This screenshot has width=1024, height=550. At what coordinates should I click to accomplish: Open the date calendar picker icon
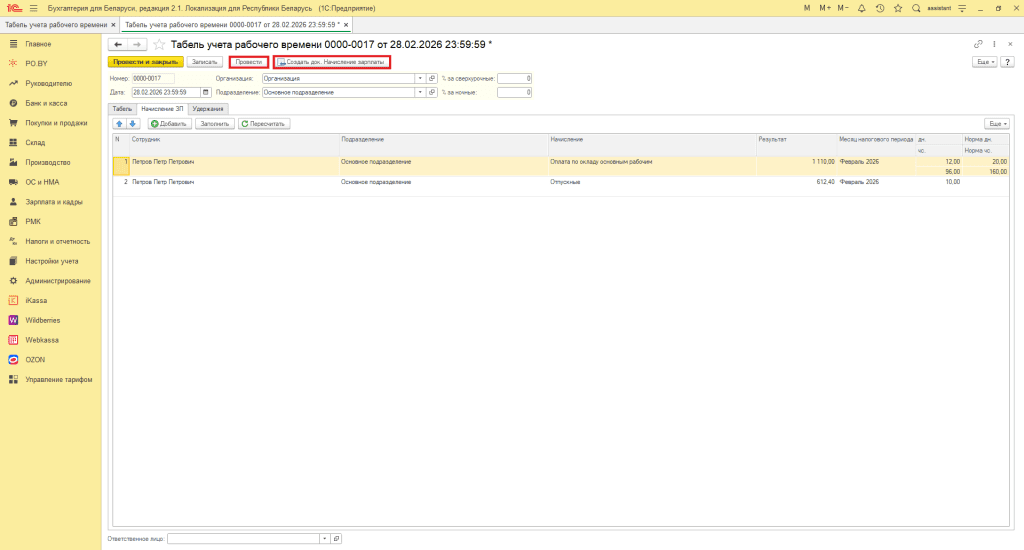pos(206,93)
